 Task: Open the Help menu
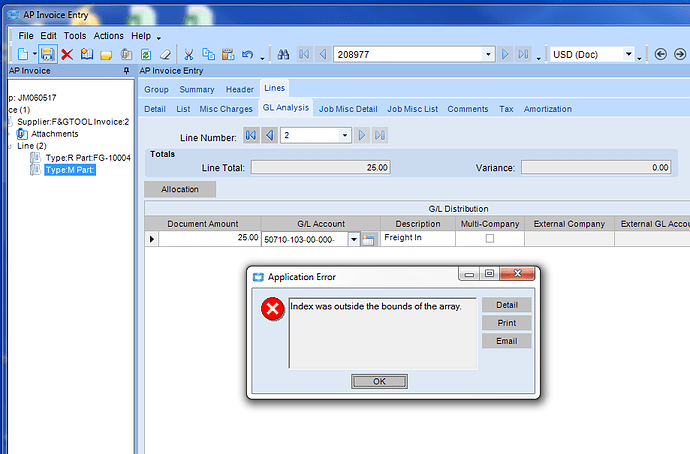coord(141,36)
